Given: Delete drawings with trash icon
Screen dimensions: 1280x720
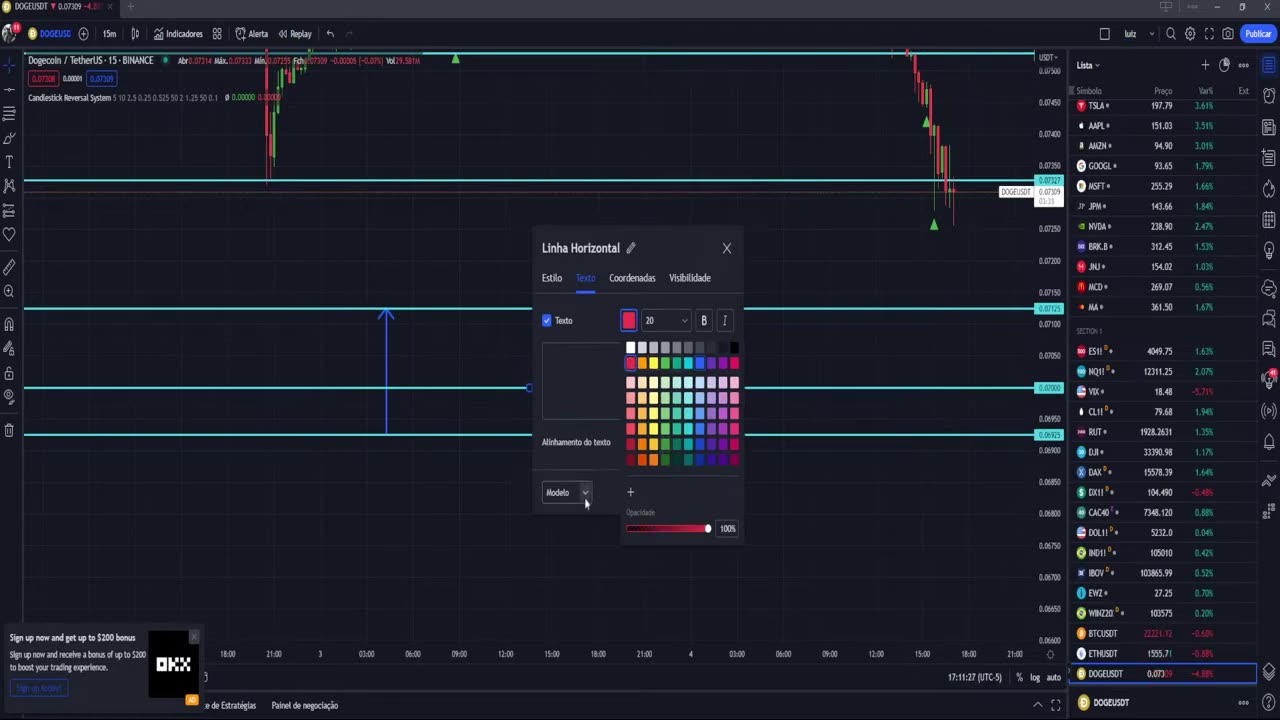Looking at the screenshot, I should click(x=9, y=430).
